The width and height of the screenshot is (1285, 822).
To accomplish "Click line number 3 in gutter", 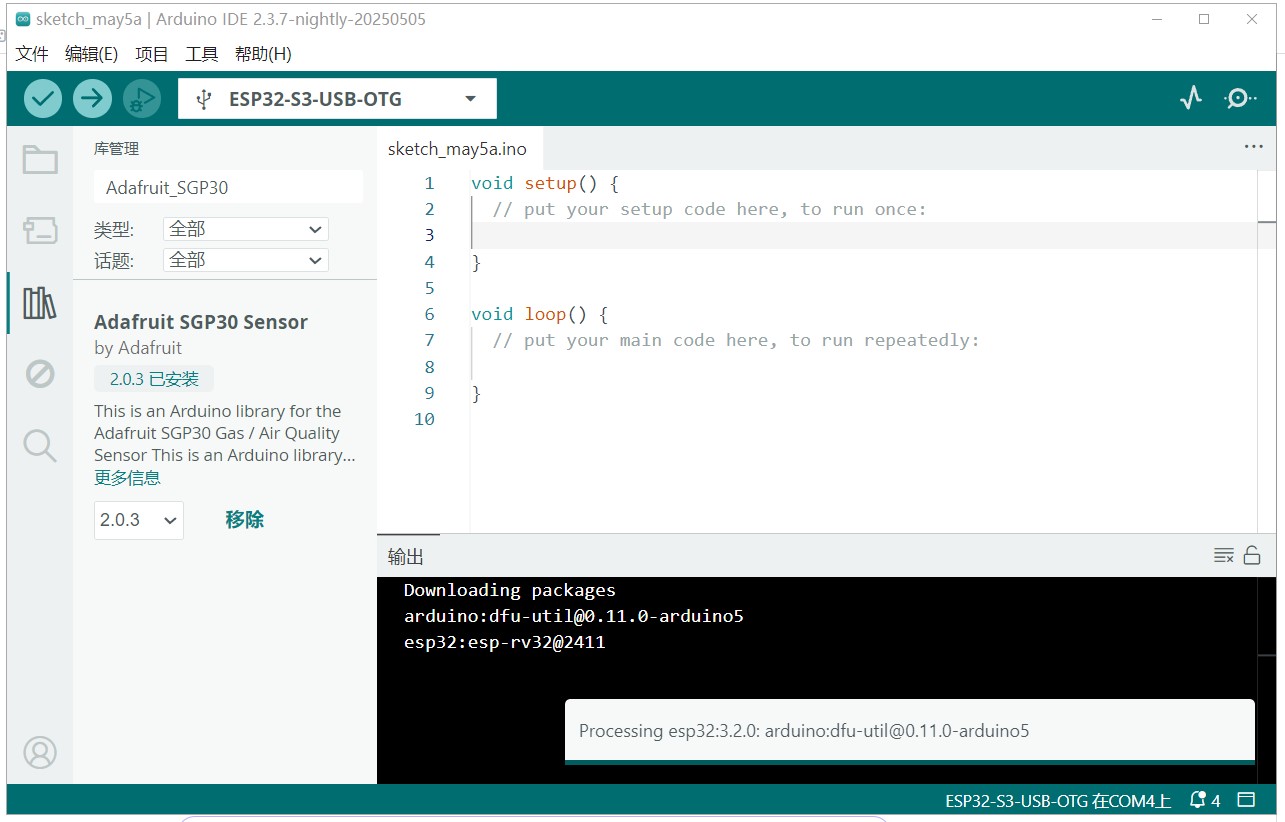I will tap(429, 235).
